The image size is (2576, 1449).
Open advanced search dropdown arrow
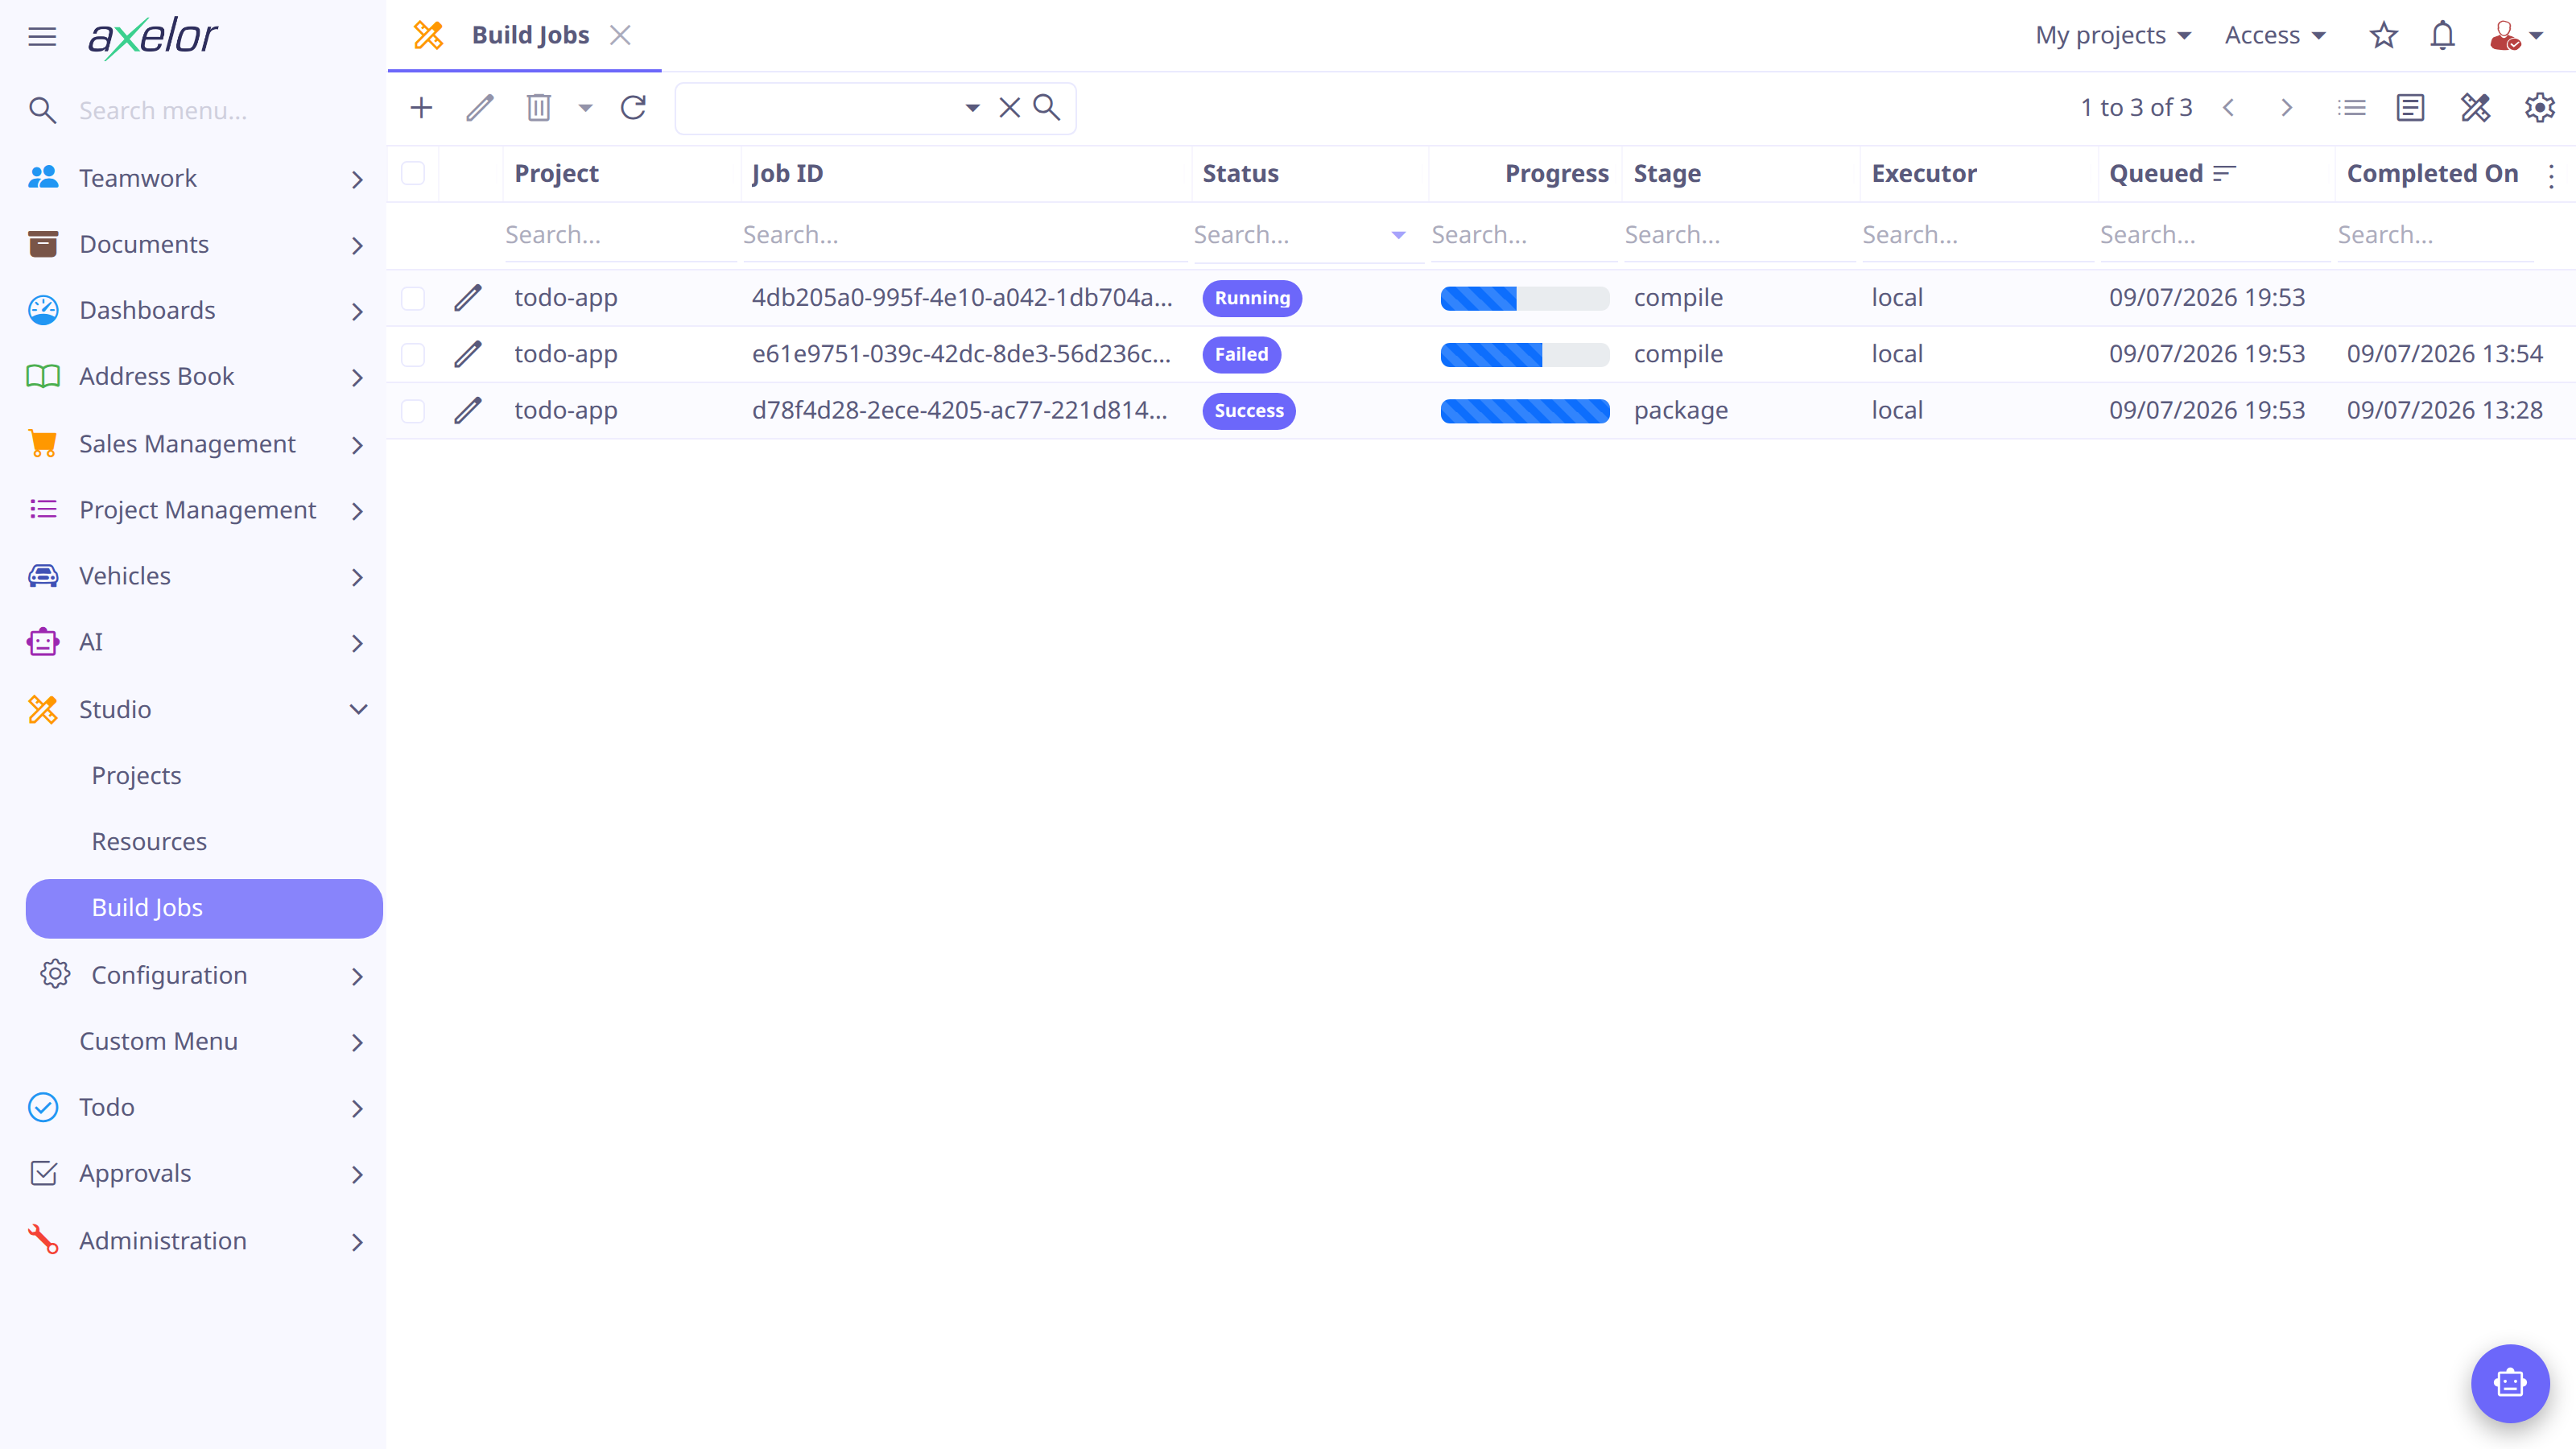pyautogui.click(x=972, y=108)
